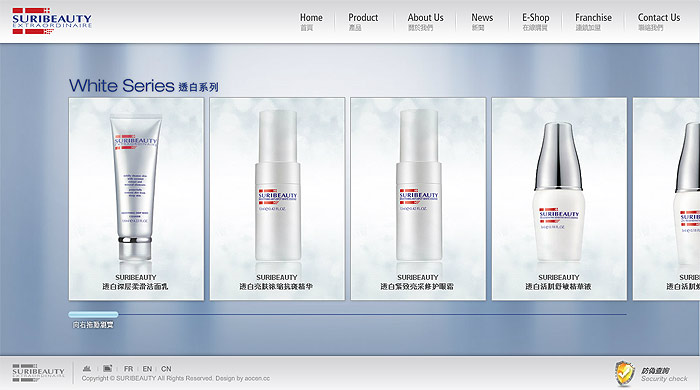Click the statistics chart icon in the footer
The image size is (700, 390).
87,369
